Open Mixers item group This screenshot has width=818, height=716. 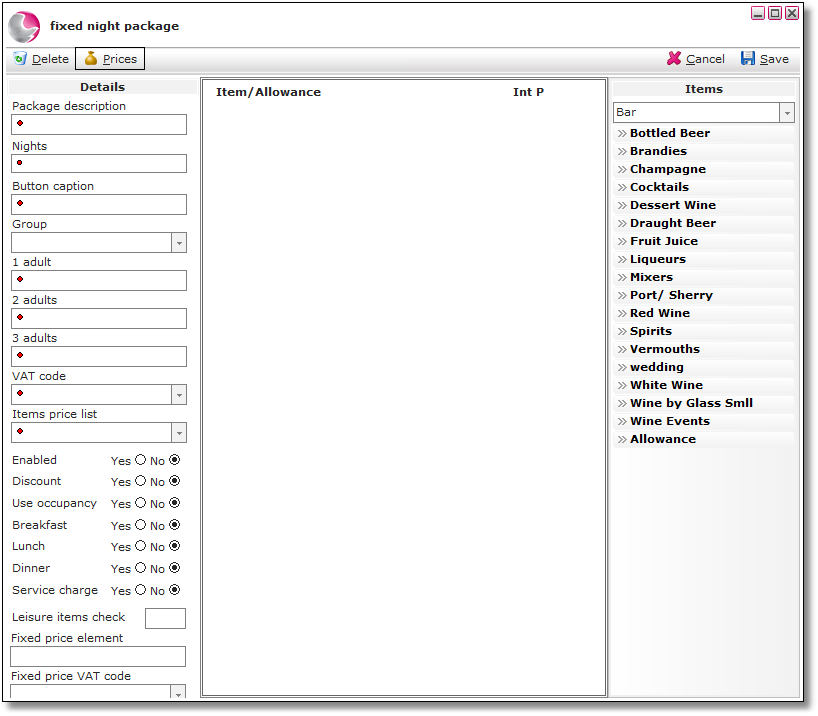(703, 277)
